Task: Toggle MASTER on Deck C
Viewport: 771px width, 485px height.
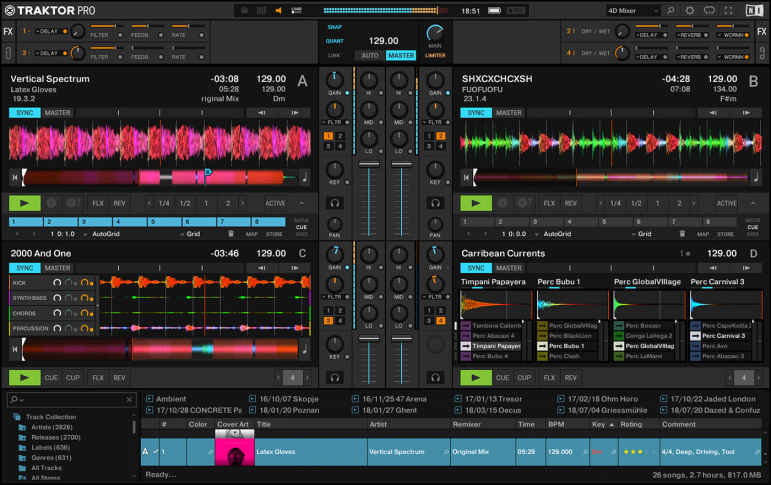Action: (x=58, y=268)
